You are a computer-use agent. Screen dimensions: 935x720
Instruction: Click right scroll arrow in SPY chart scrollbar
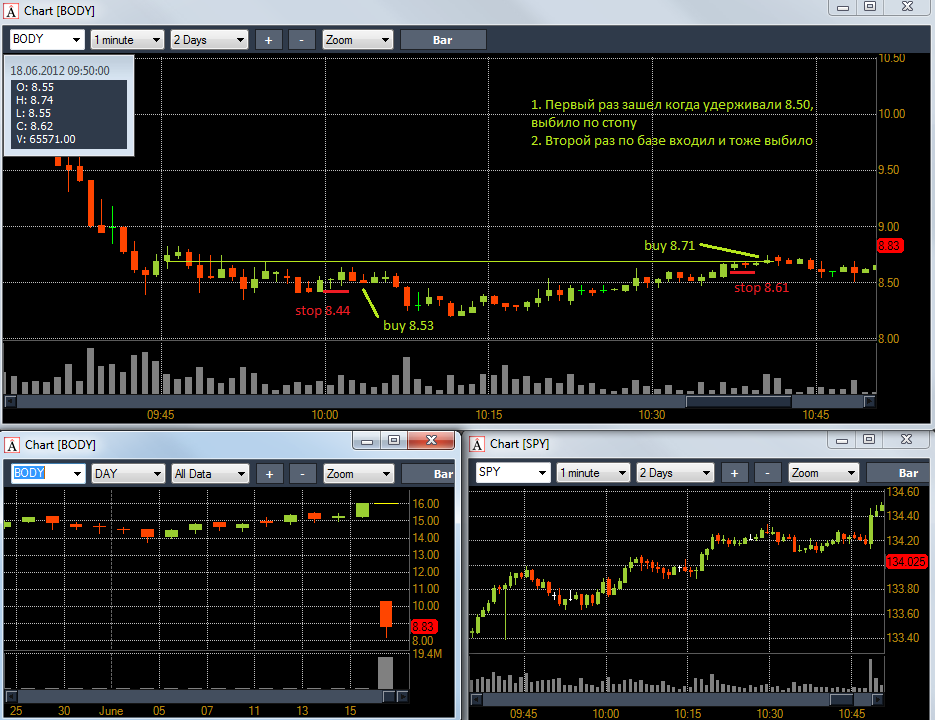(x=877, y=699)
